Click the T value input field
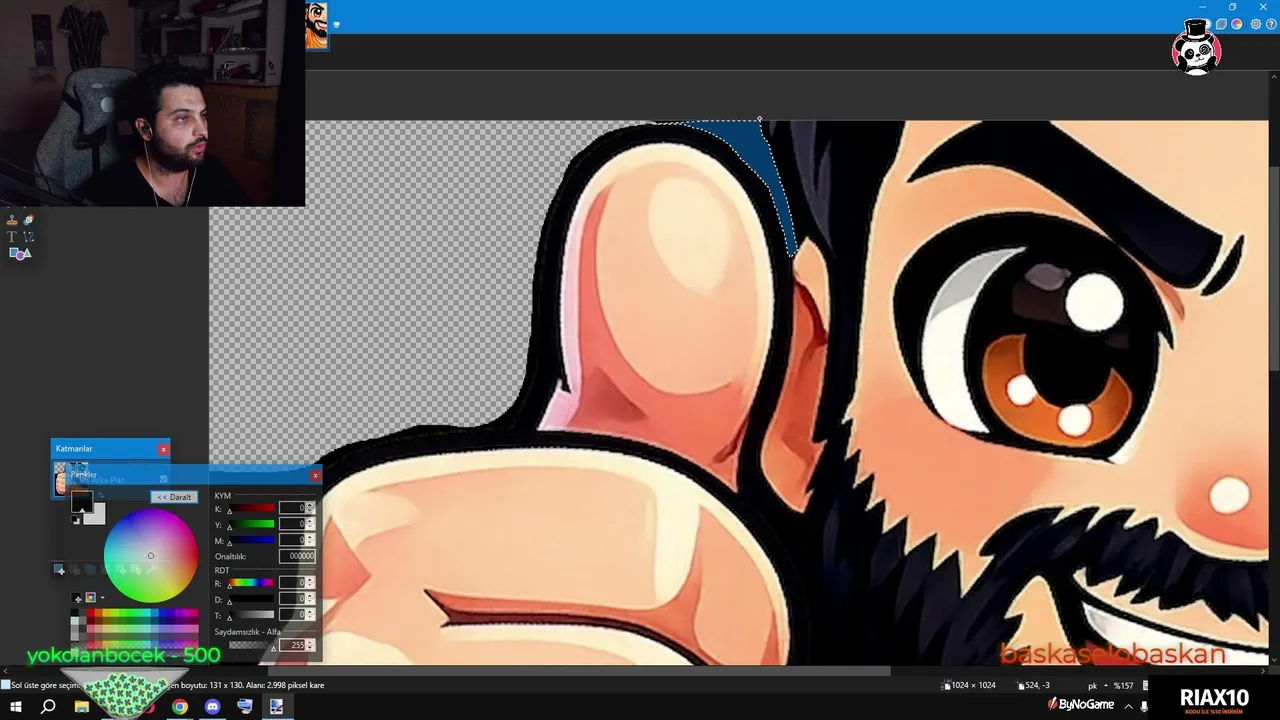Viewport: 1280px width, 720px height. tap(292, 614)
